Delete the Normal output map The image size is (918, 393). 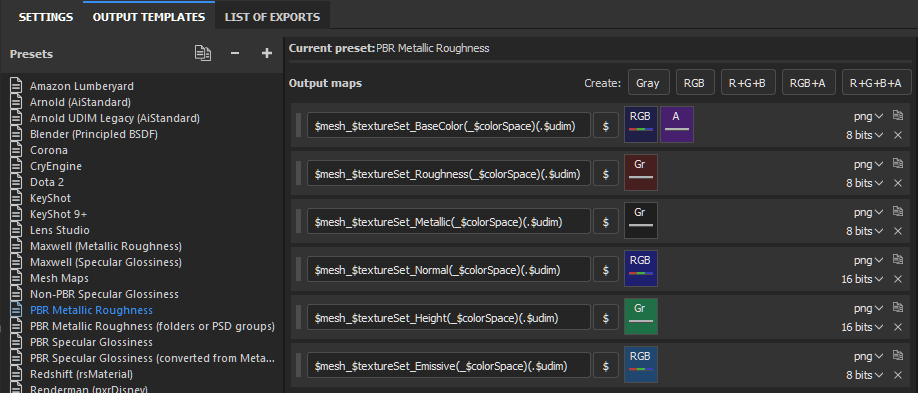point(898,279)
